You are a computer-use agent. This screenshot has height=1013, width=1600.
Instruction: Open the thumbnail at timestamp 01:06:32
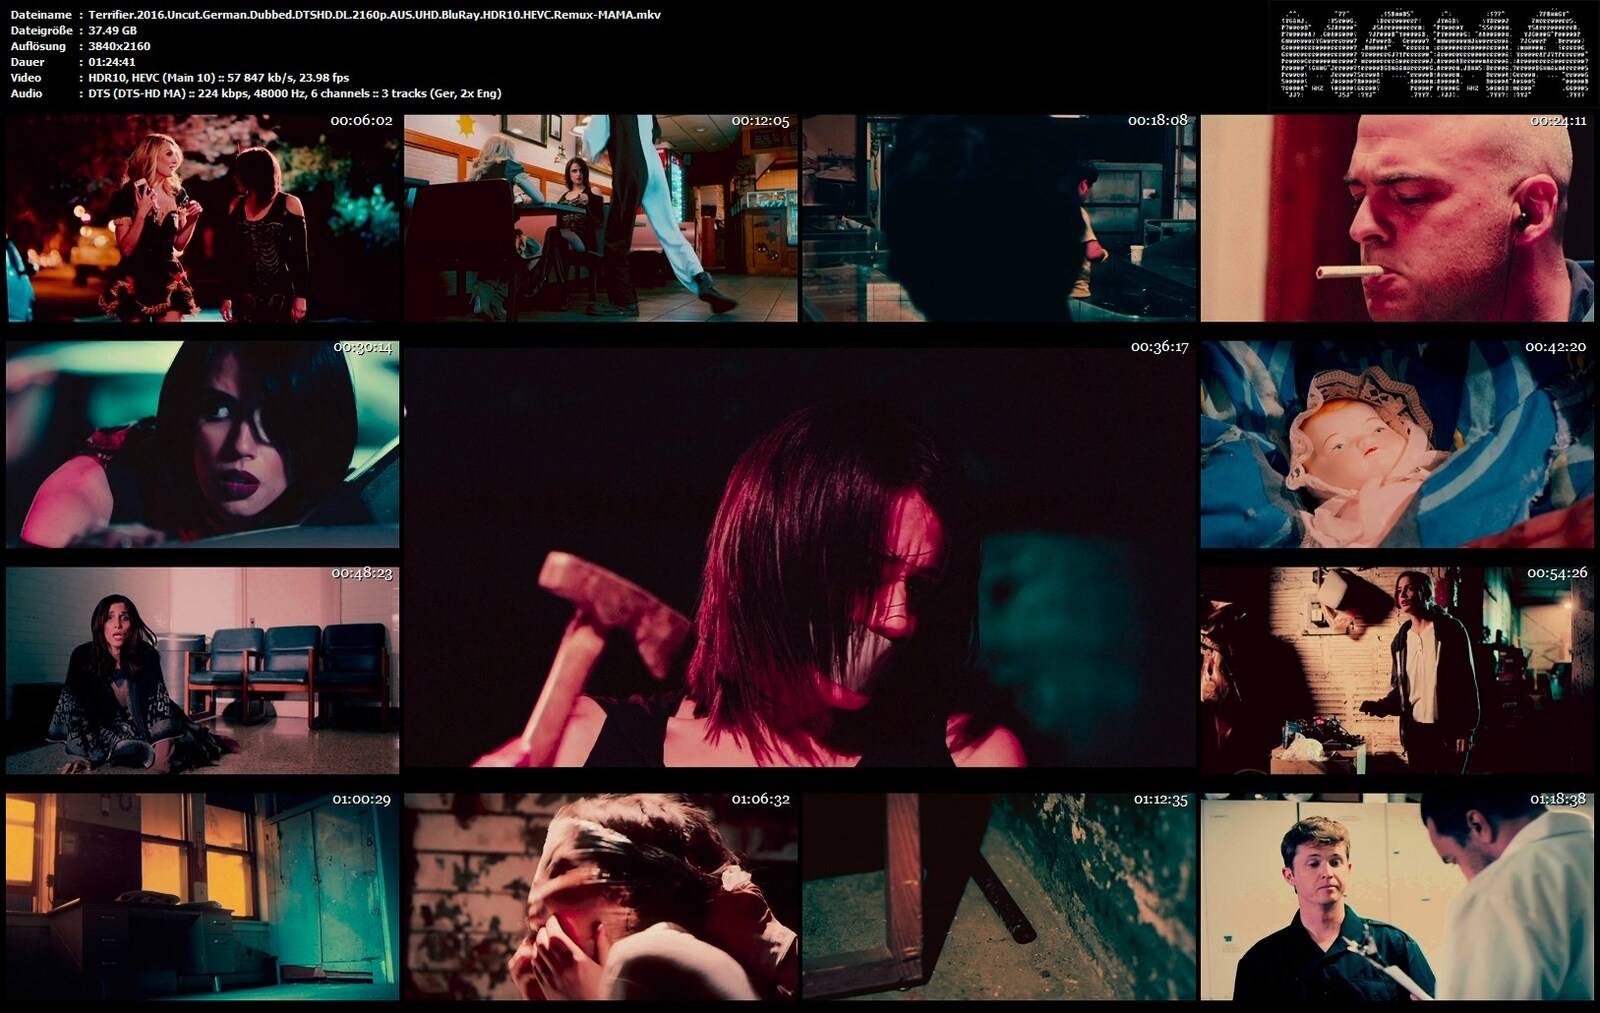point(600,897)
